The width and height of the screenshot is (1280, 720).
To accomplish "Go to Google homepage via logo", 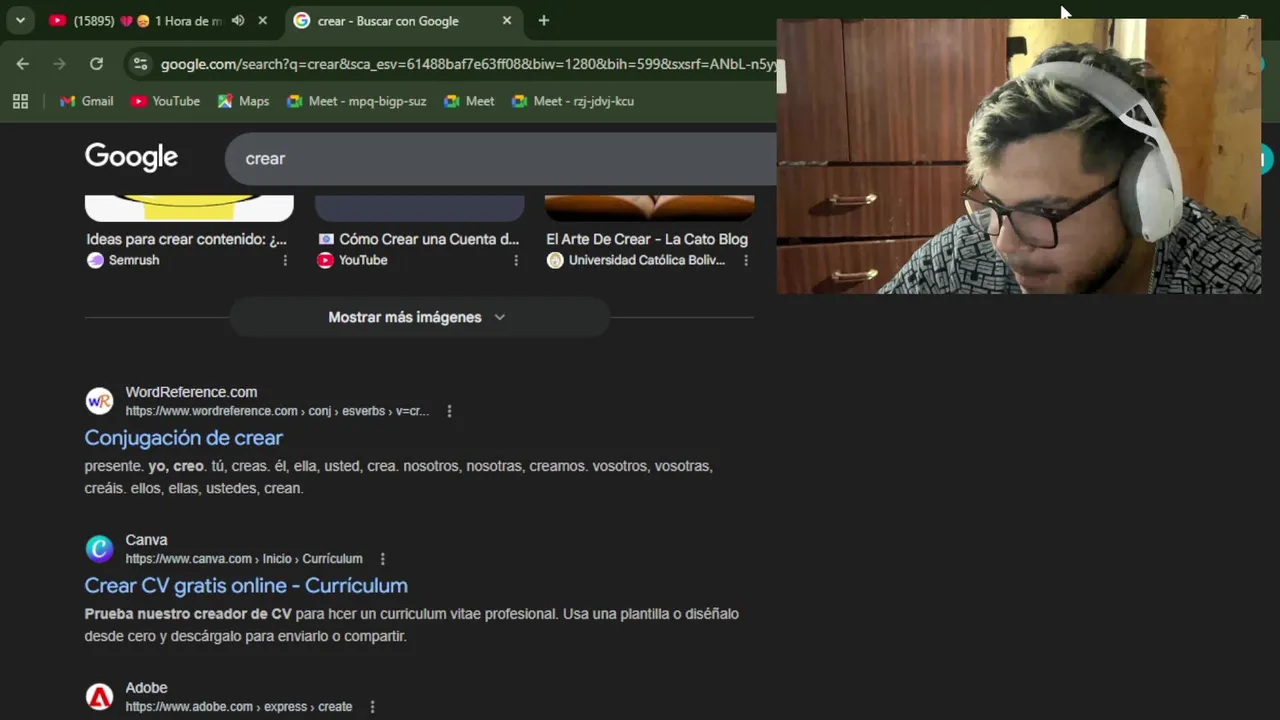I will coord(131,157).
